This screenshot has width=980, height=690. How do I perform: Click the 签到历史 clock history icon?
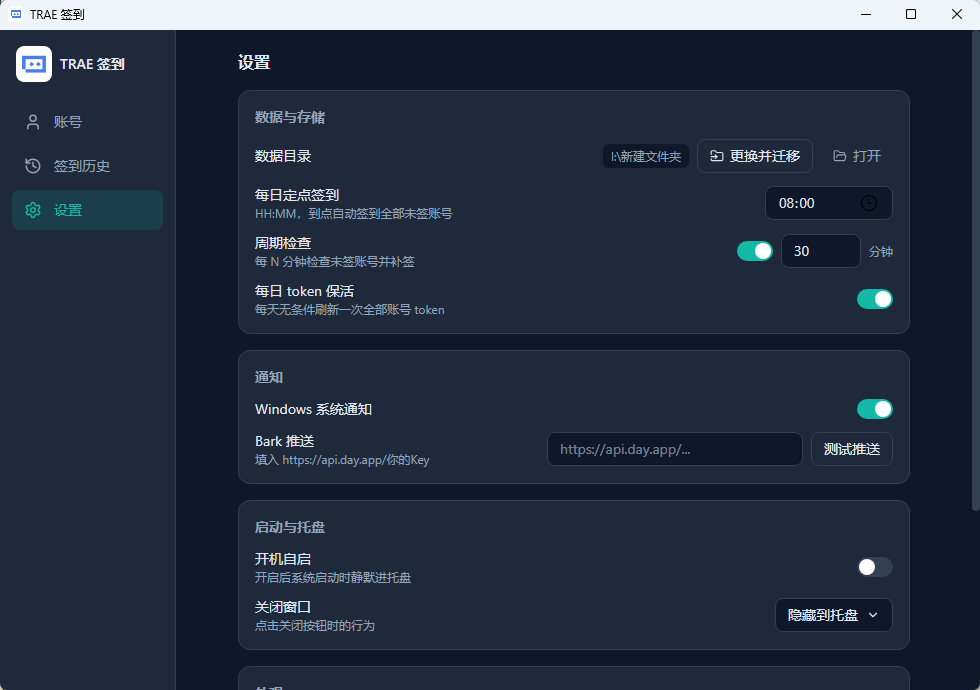point(32,166)
